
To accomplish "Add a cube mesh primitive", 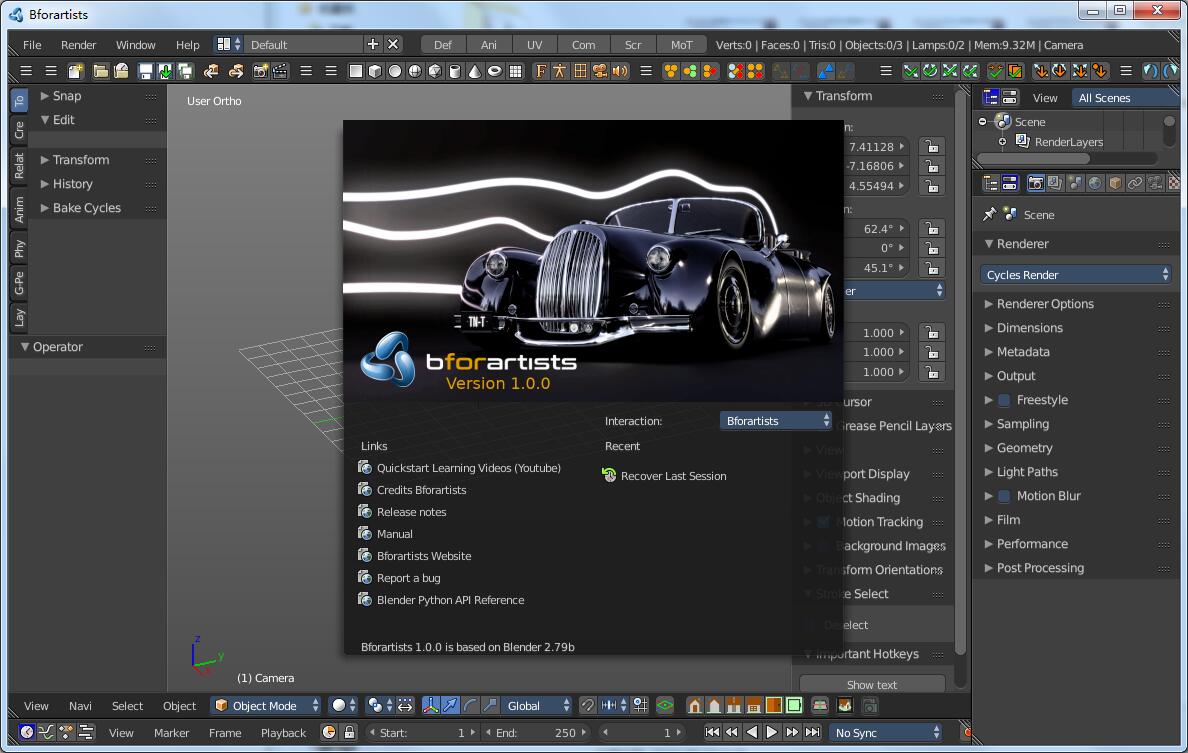I will [375, 71].
